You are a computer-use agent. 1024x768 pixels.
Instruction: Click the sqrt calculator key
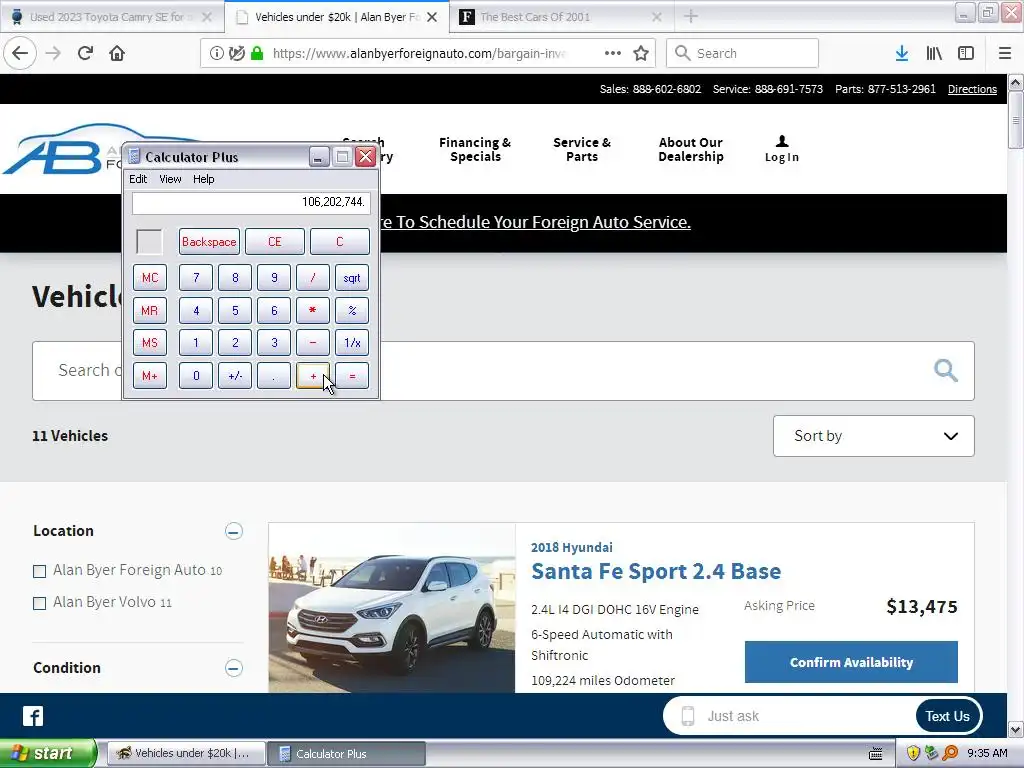[352, 278]
